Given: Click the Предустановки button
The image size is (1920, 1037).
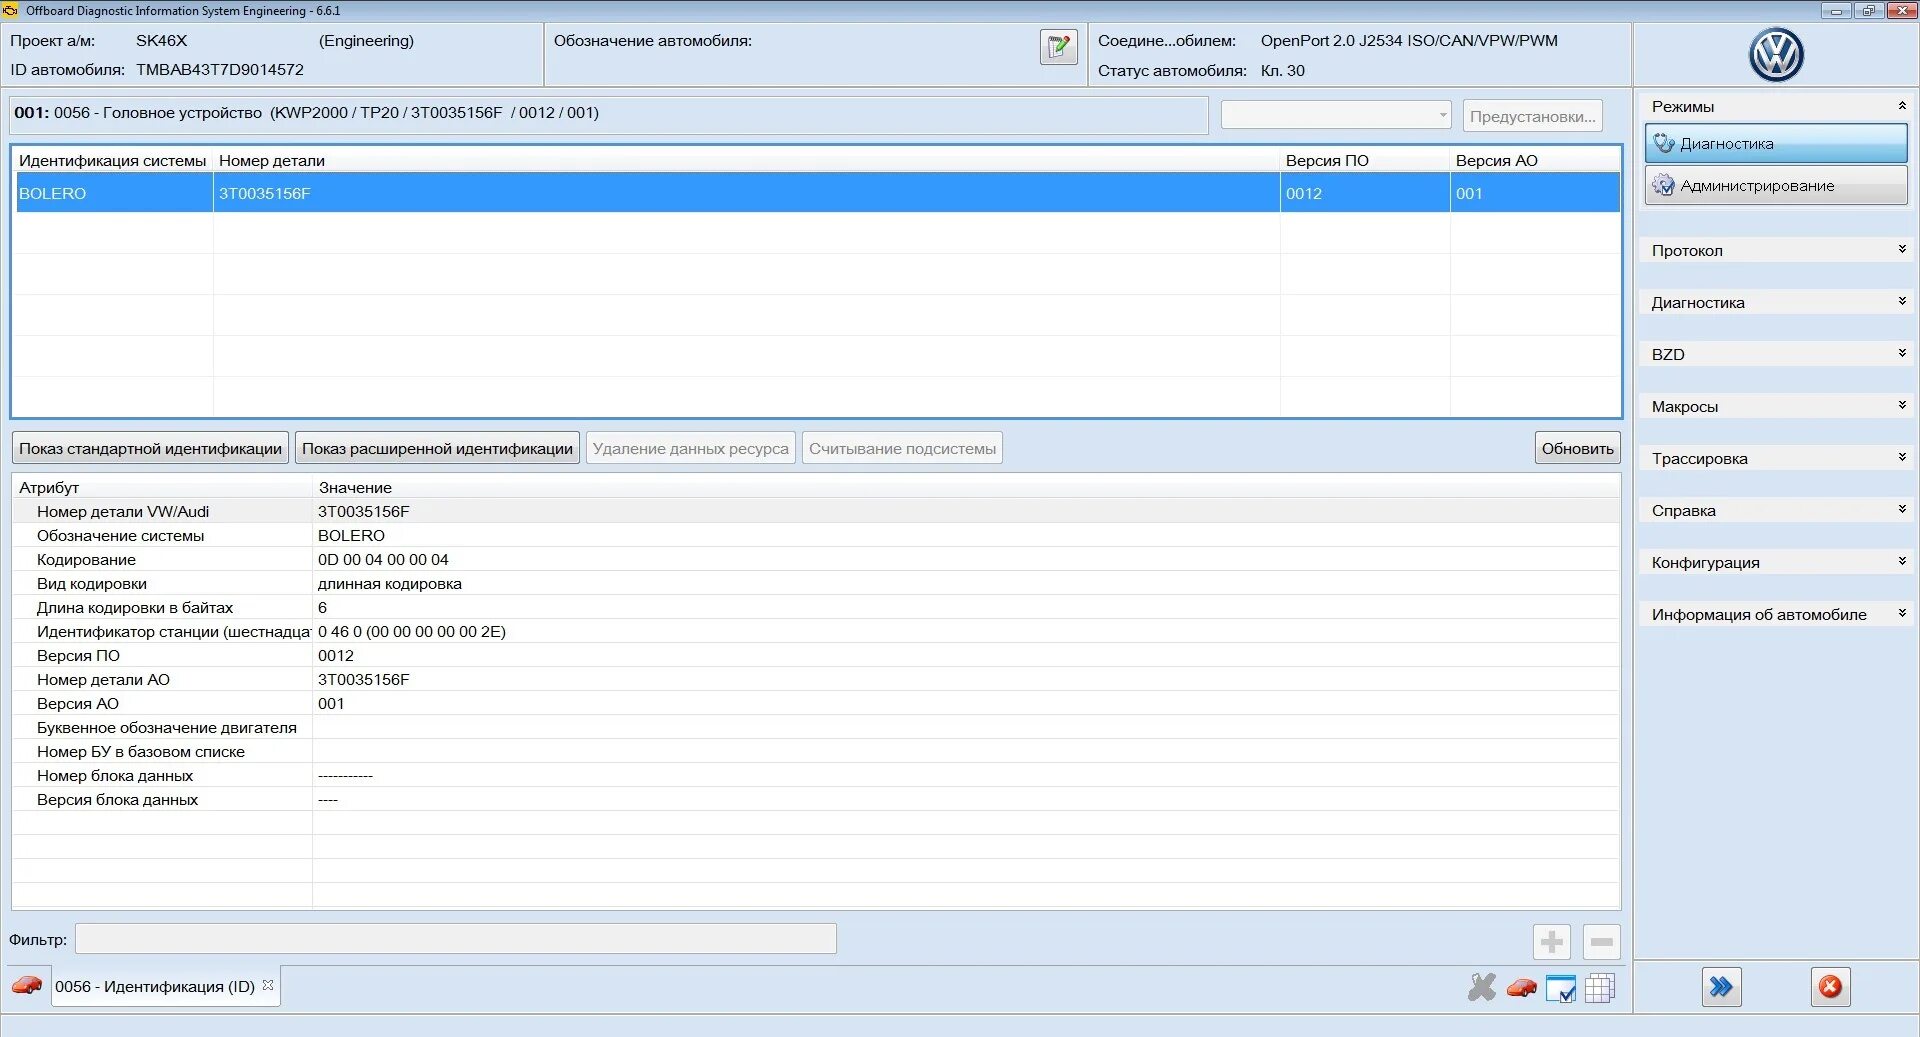Looking at the screenshot, I should (1532, 116).
